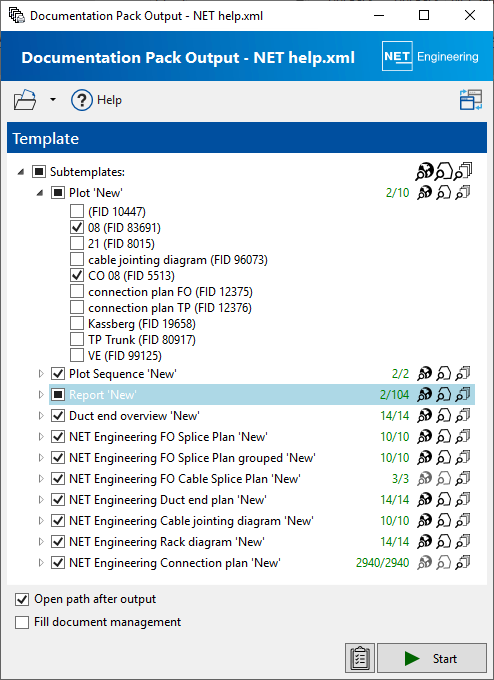Click the globe search icon for Subtemplates
494x680 pixels.
click(424, 172)
